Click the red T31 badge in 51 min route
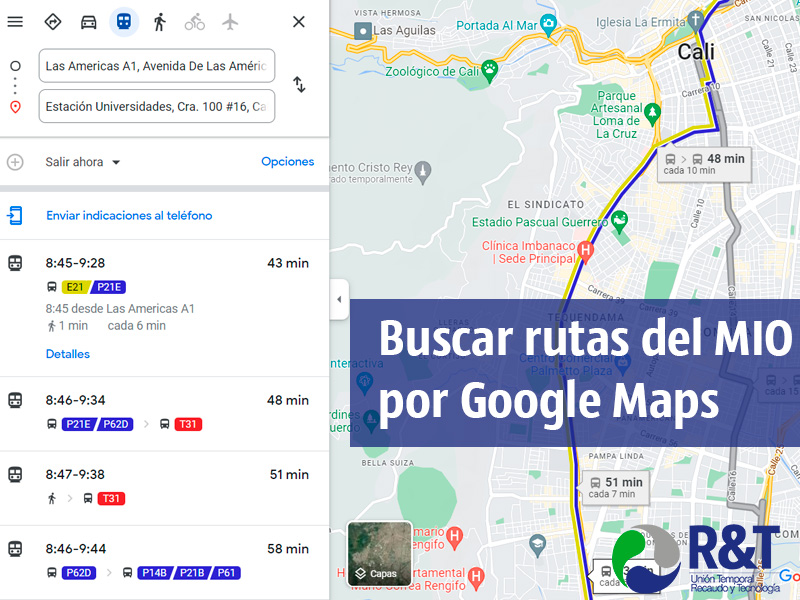The width and height of the screenshot is (800, 600). (111, 498)
